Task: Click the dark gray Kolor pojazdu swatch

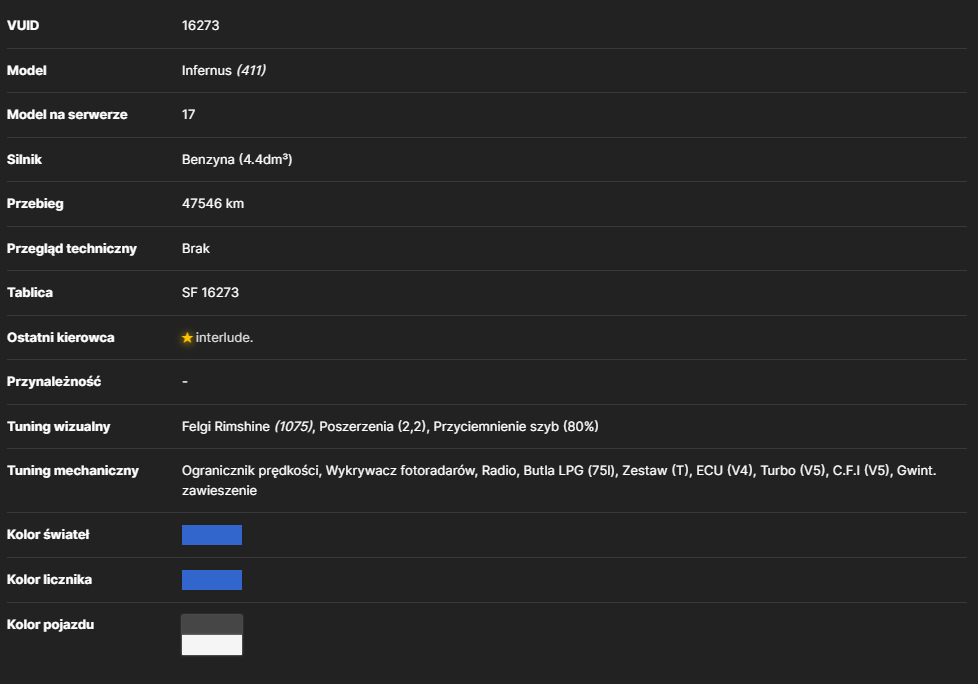Action: pos(211,624)
